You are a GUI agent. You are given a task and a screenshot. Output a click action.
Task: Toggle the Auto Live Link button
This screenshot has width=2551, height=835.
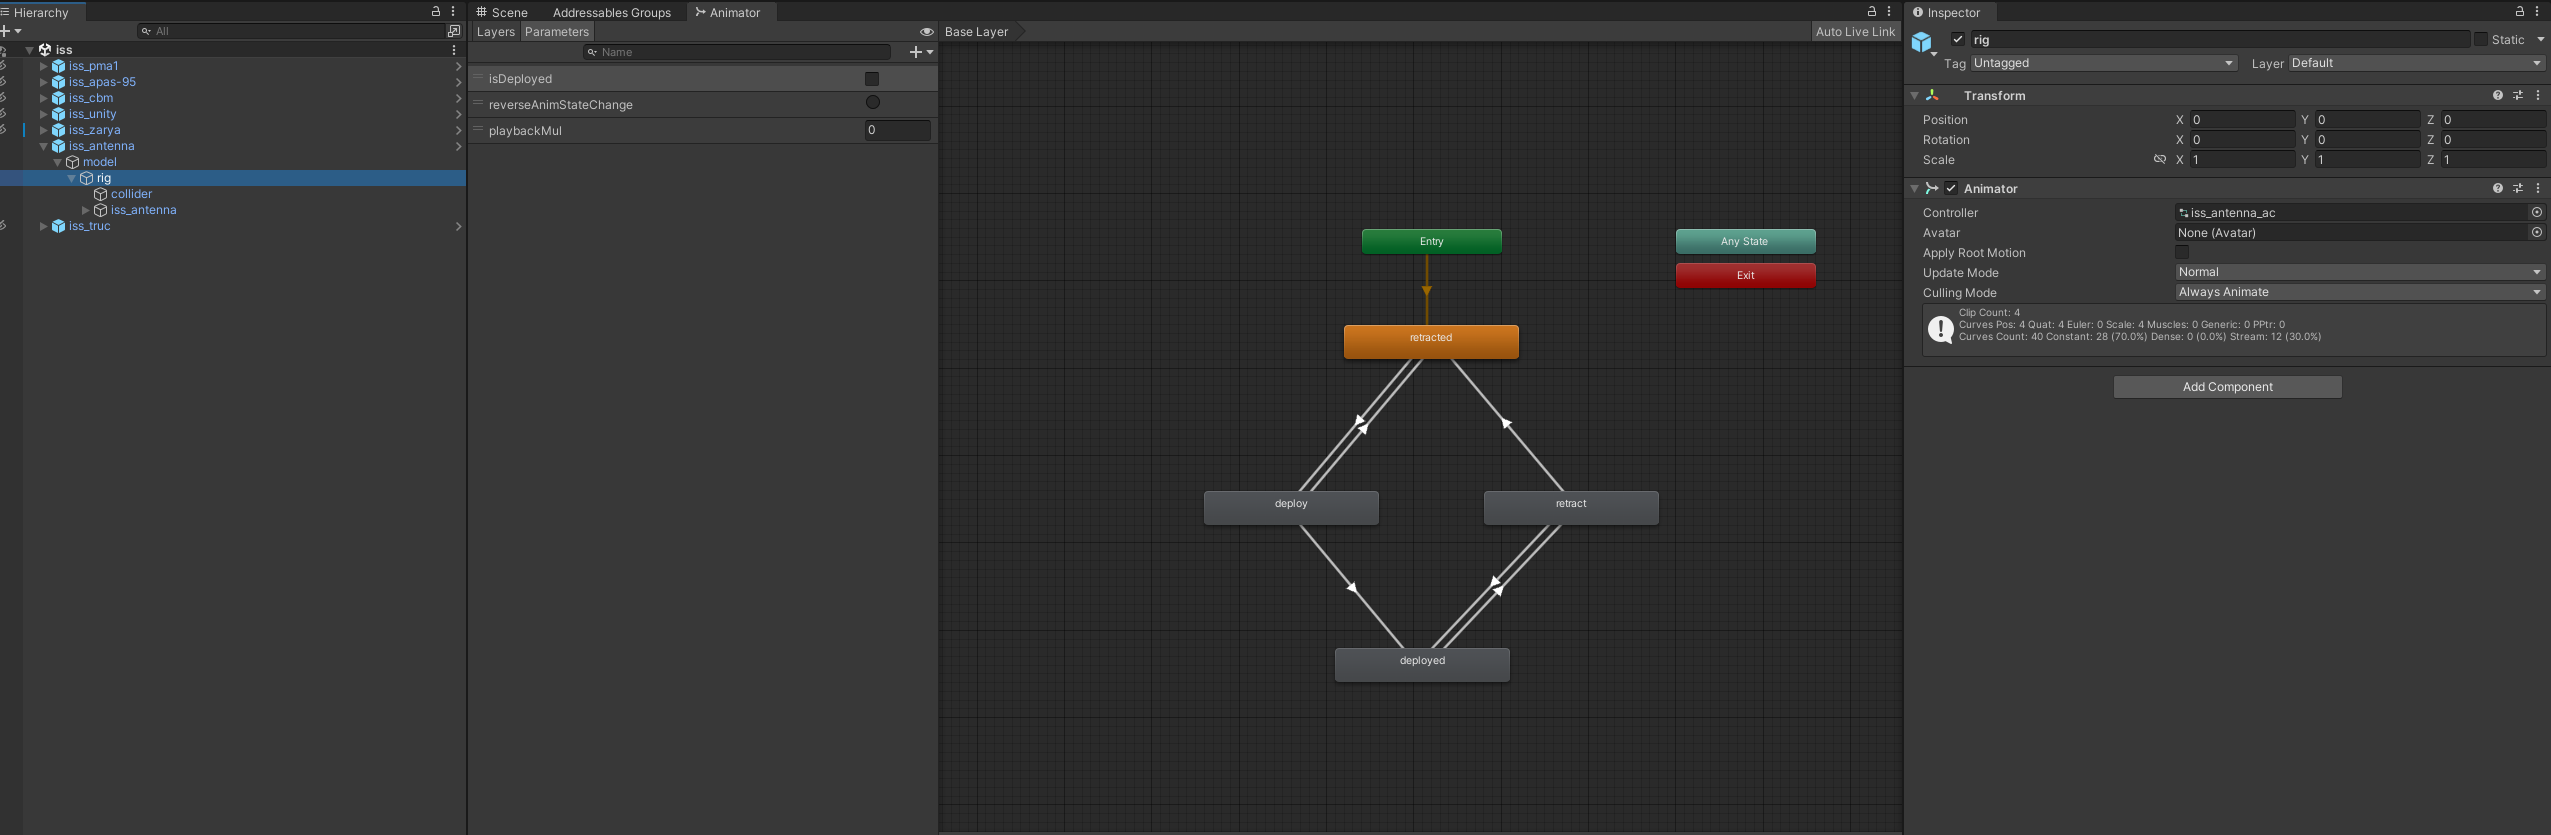point(1855,32)
